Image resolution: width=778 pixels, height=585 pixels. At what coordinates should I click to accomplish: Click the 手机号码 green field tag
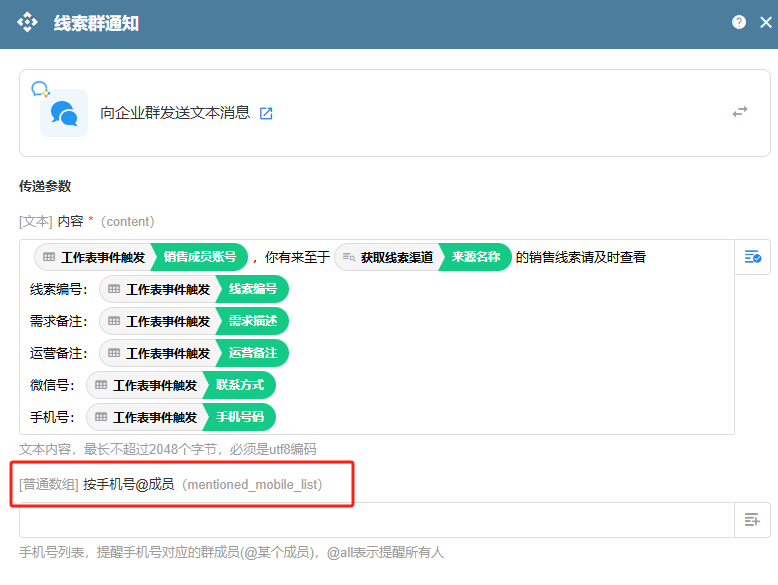click(x=240, y=417)
